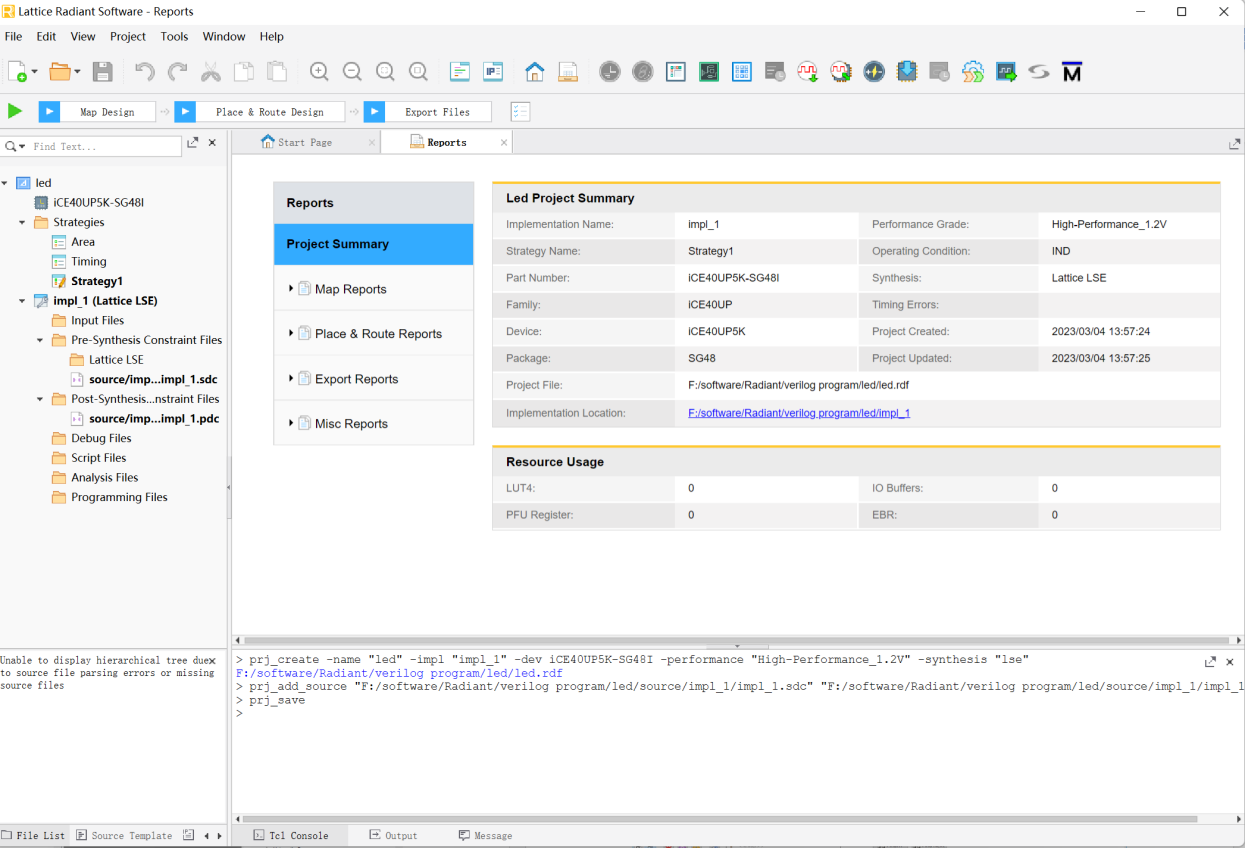Launch the ModelSim M icon
The height and width of the screenshot is (848, 1245).
[x=1072, y=72]
